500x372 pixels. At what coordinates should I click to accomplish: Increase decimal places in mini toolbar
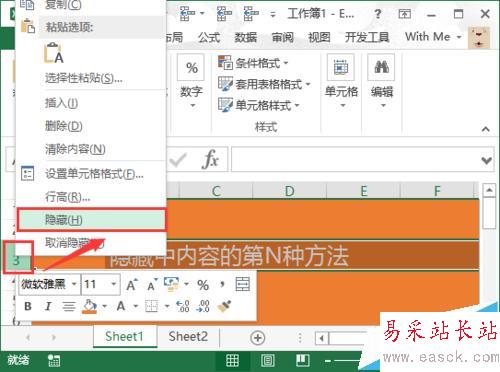point(183,306)
